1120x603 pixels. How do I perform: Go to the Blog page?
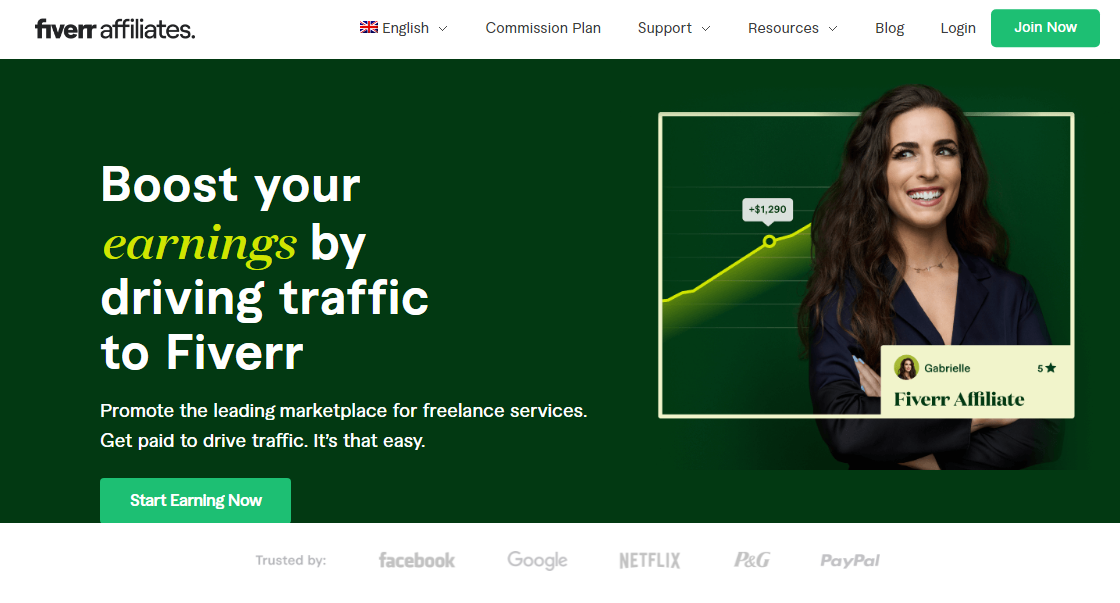pyautogui.click(x=889, y=28)
